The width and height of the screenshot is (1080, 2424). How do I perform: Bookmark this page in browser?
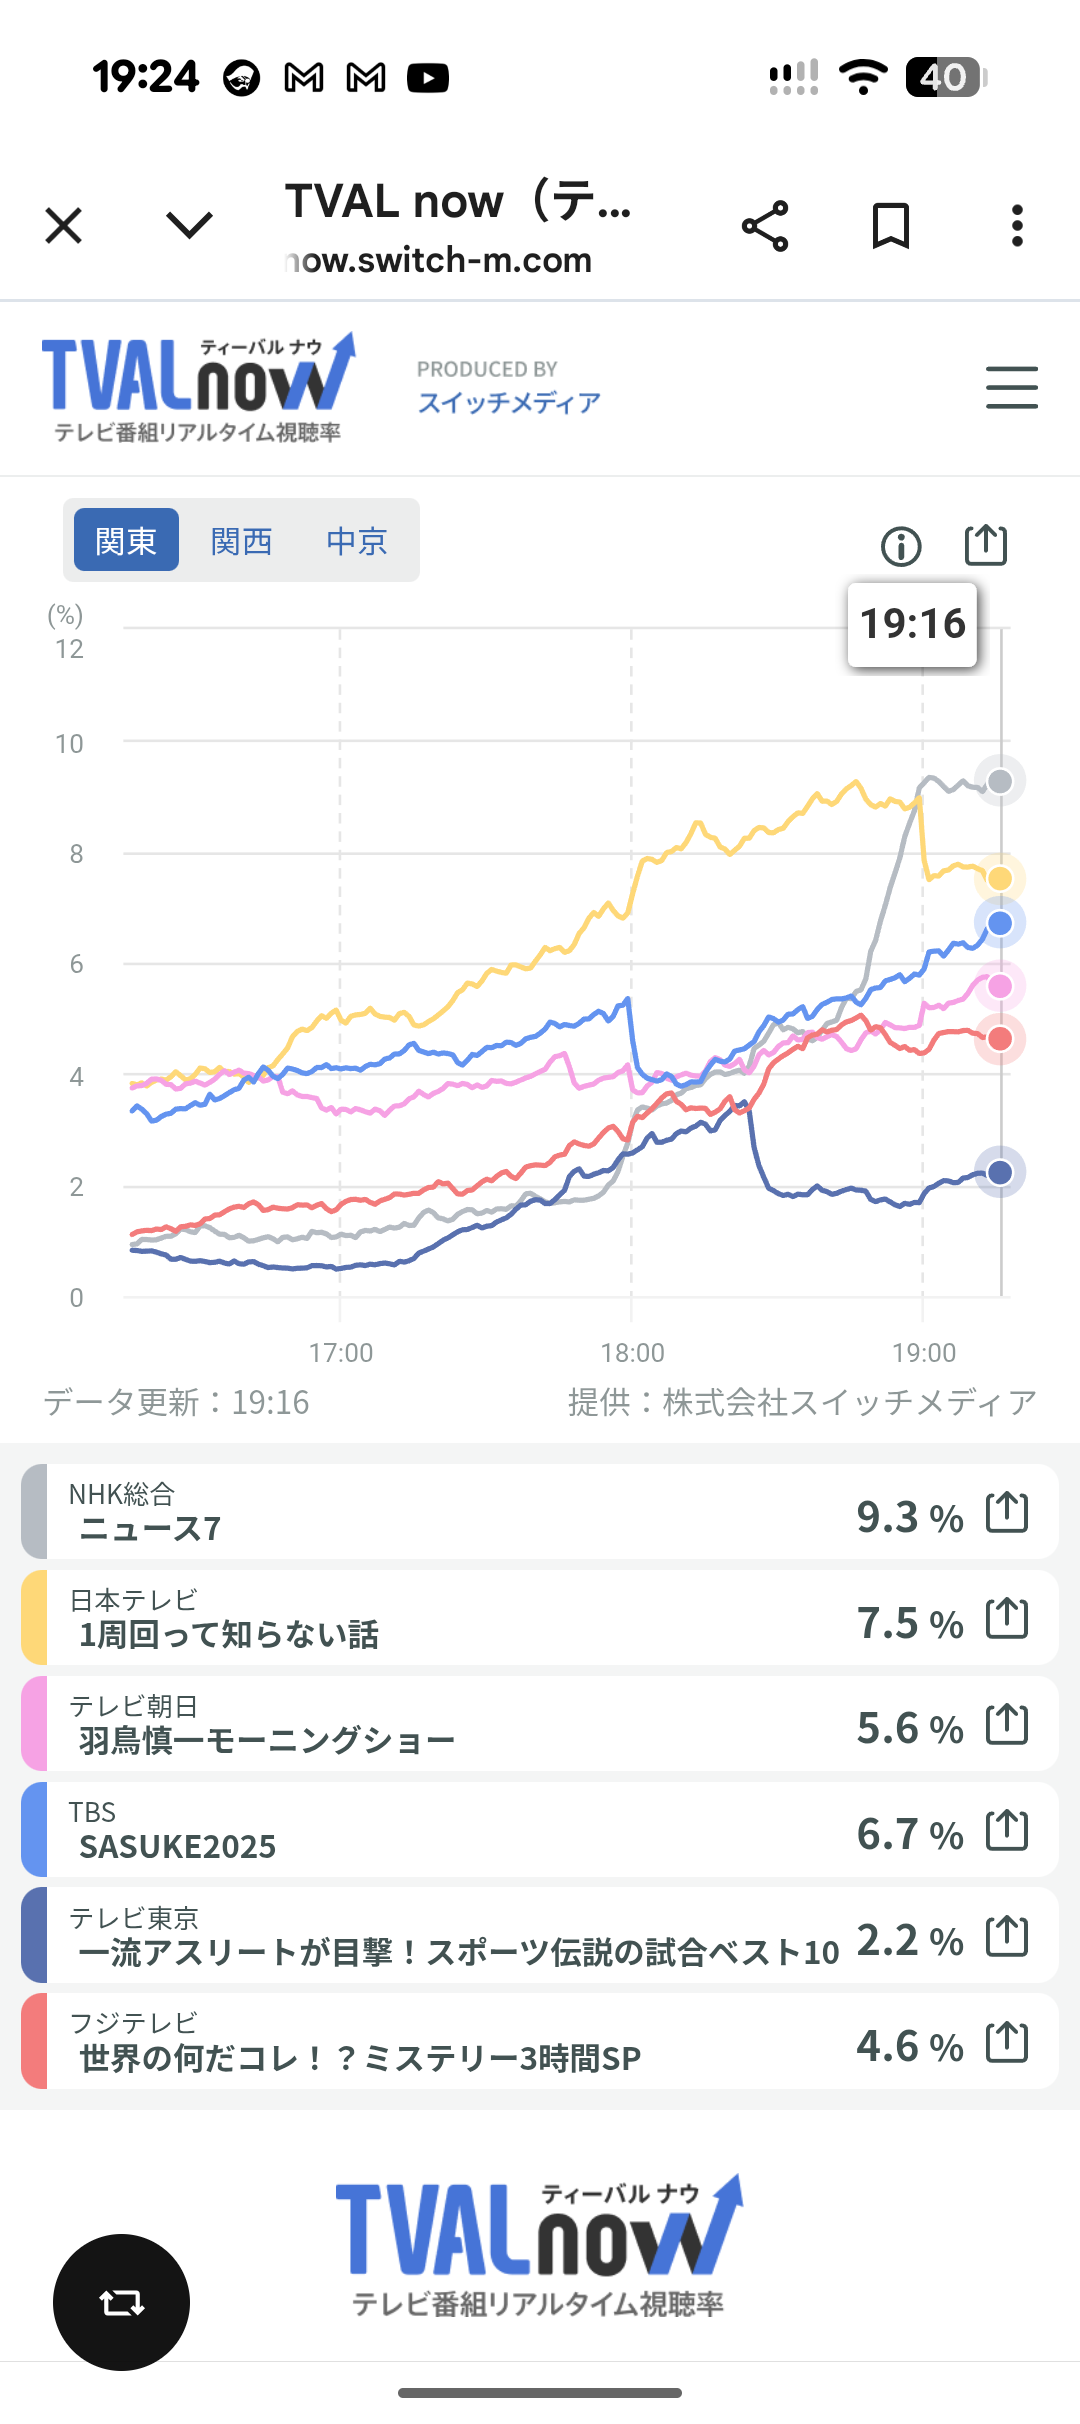pyautogui.click(x=890, y=226)
